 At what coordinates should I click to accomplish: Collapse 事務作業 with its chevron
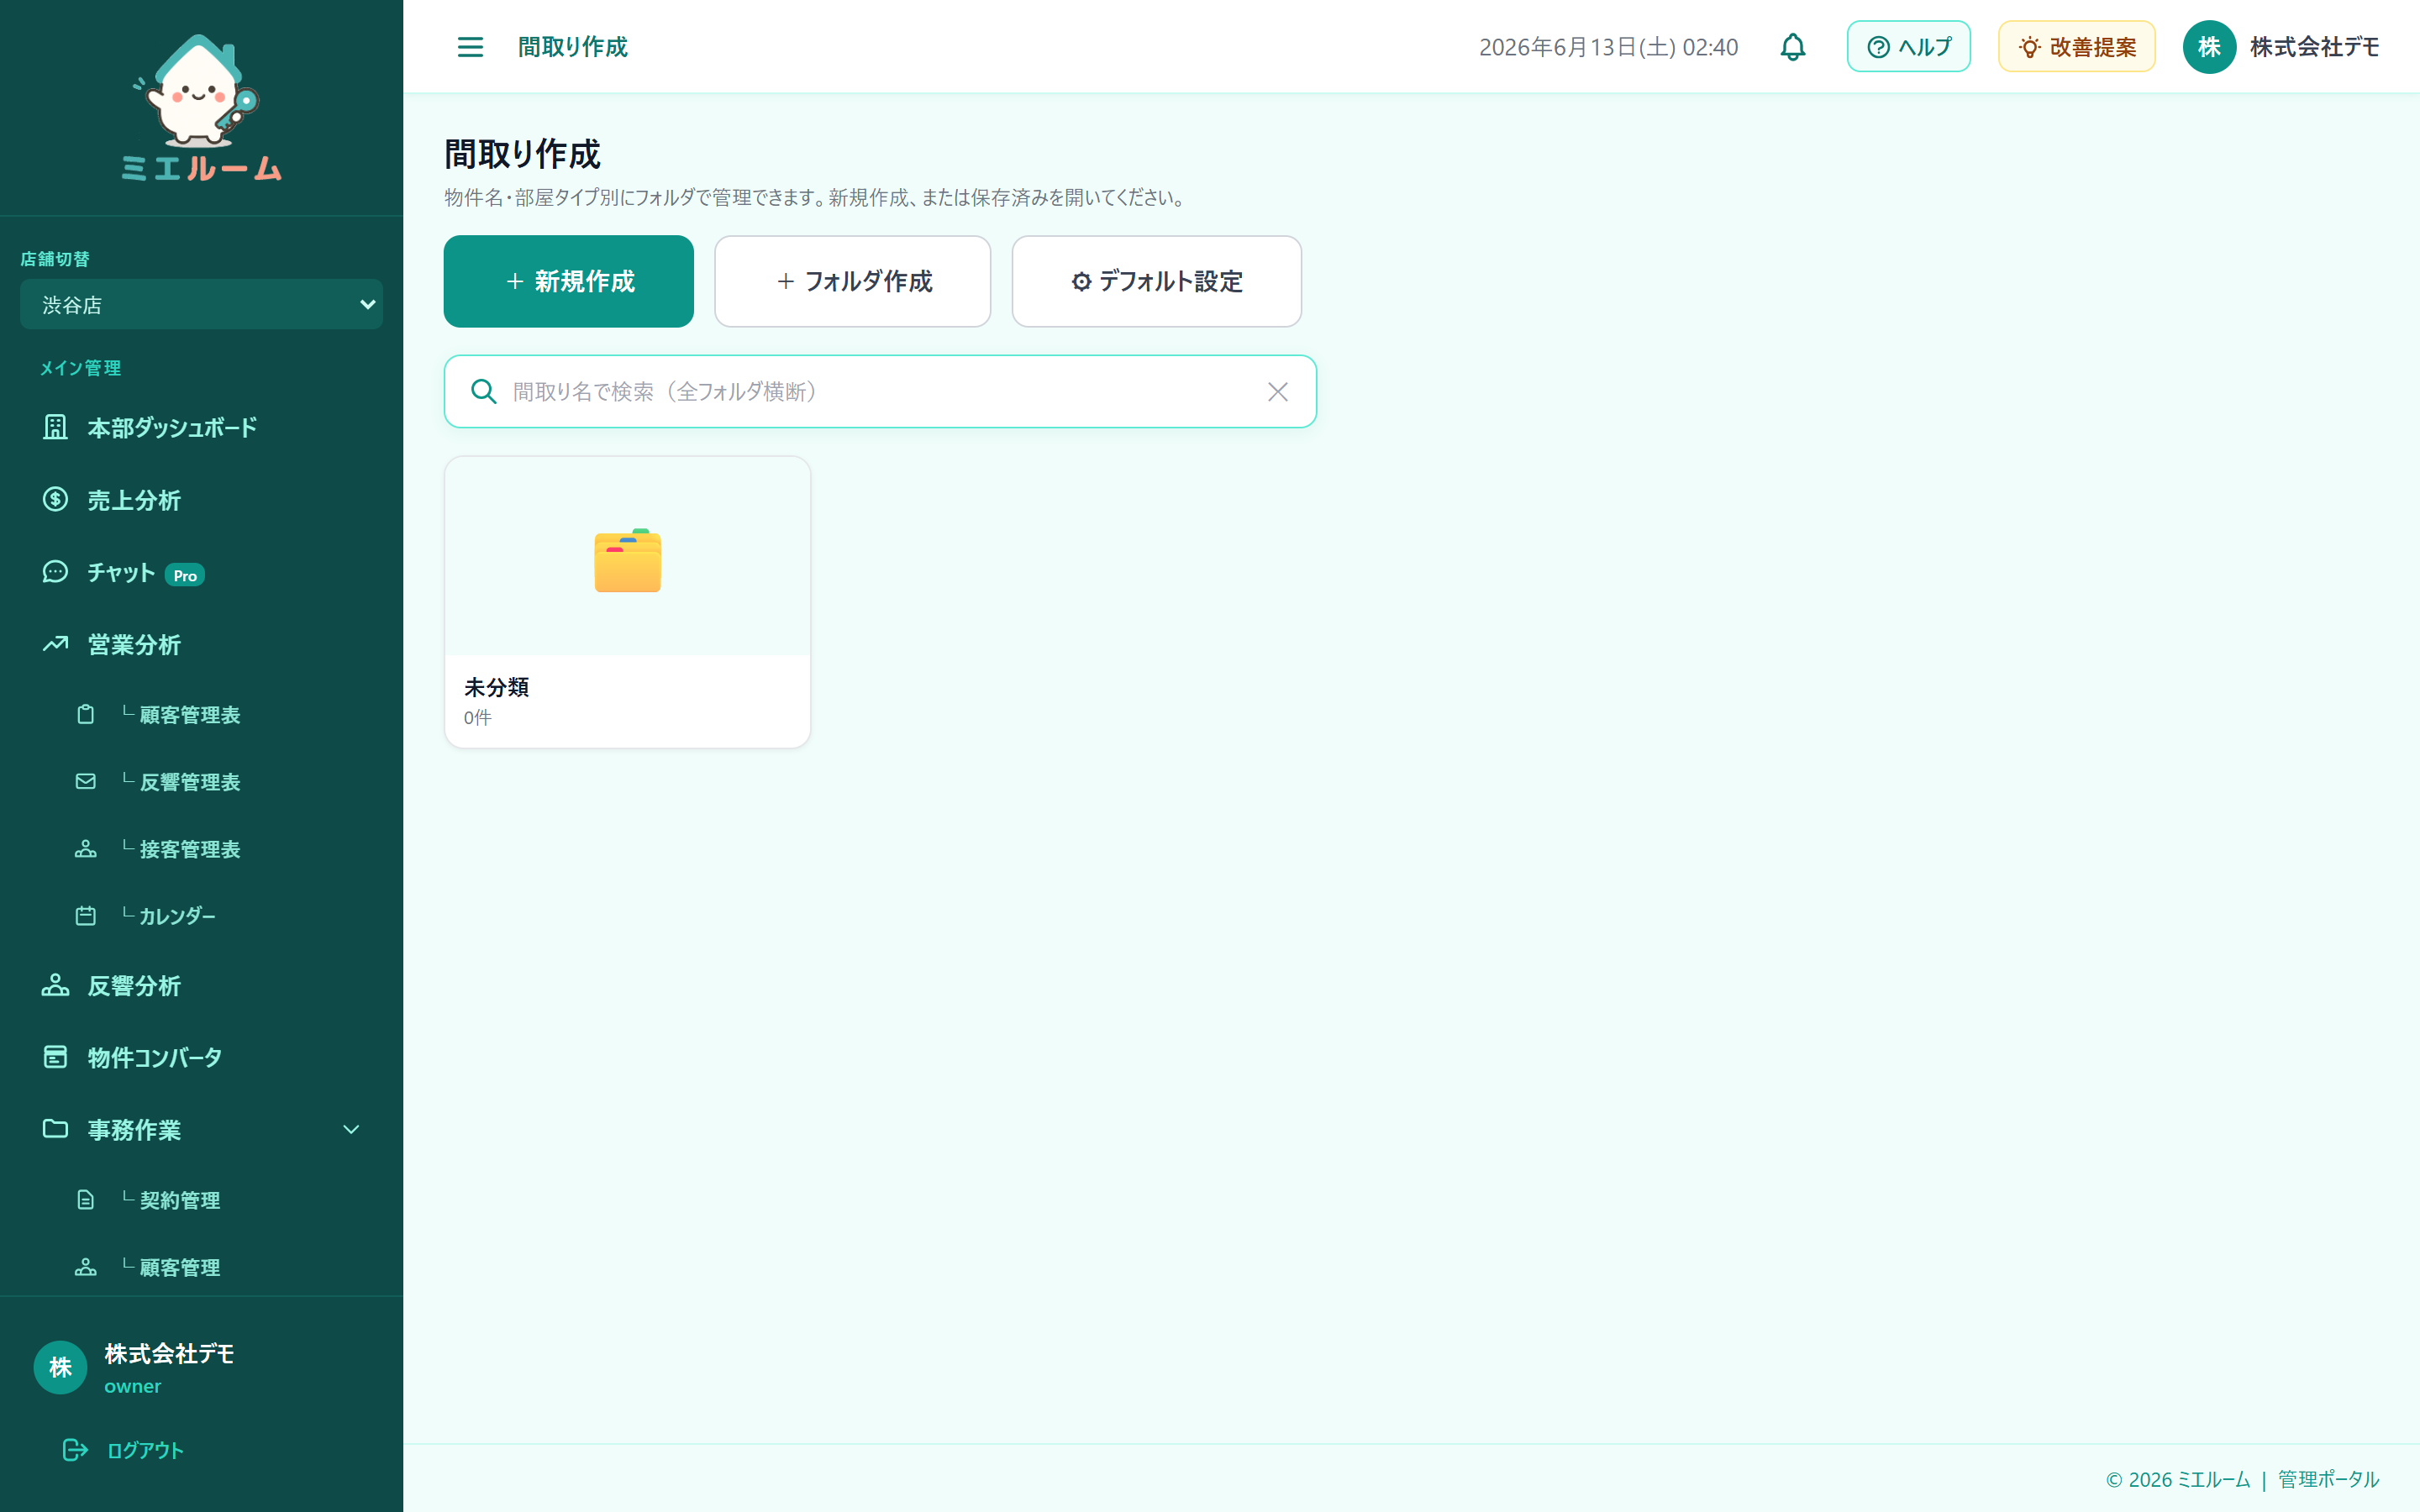pyautogui.click(x=351, y=1129)
